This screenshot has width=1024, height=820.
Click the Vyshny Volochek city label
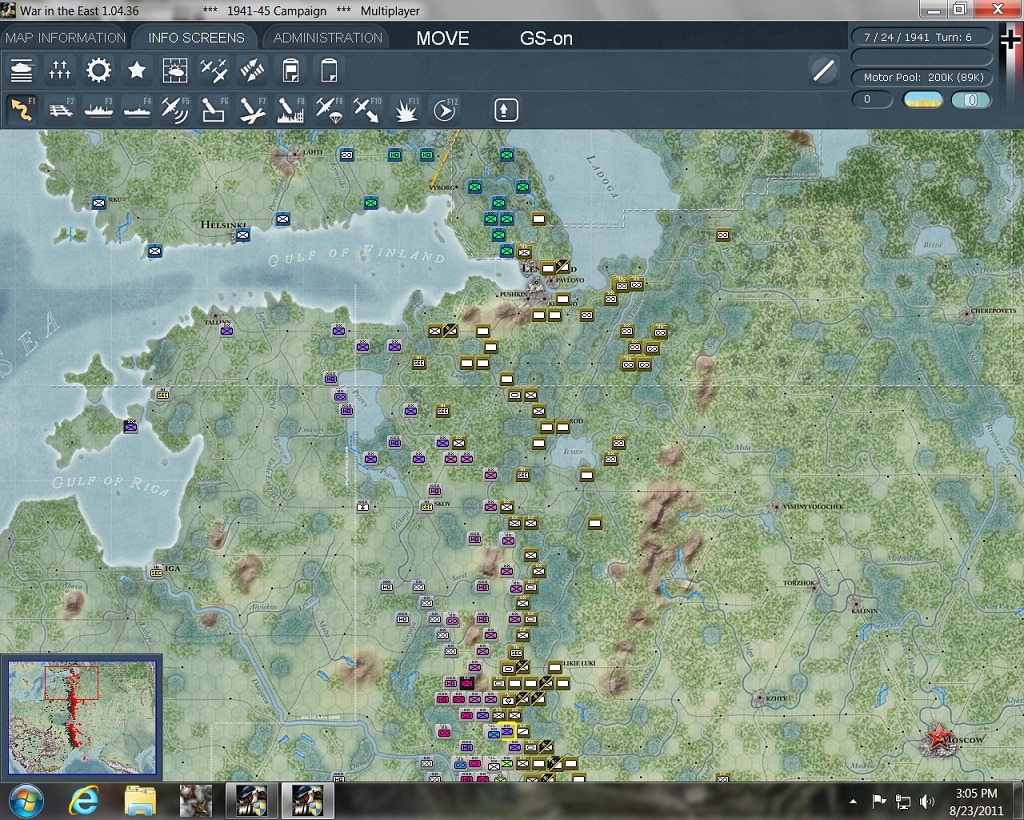coord(813,507)
